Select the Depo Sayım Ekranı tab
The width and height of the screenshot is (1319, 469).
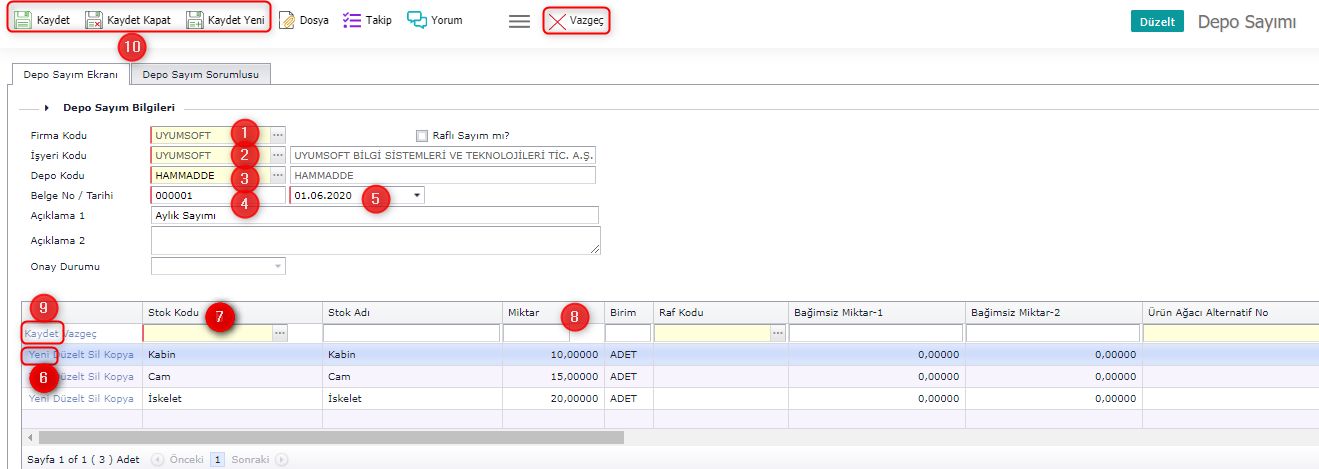pyautogui.click(x=70, y=74)
